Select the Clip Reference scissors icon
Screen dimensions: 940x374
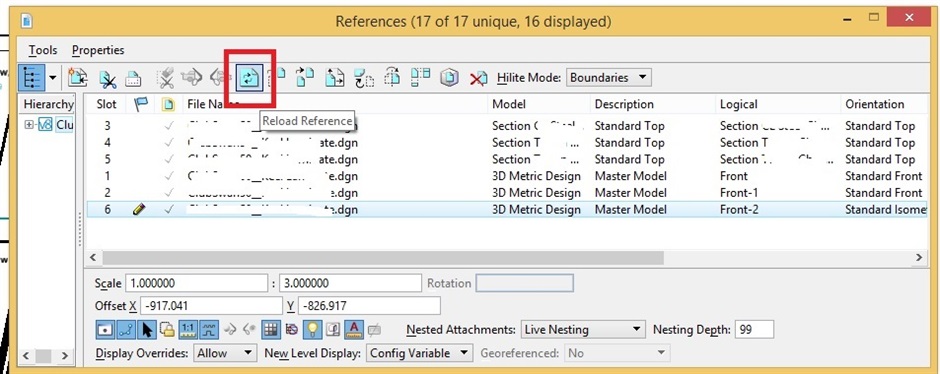pyautogui.click(x=108, y=79)
